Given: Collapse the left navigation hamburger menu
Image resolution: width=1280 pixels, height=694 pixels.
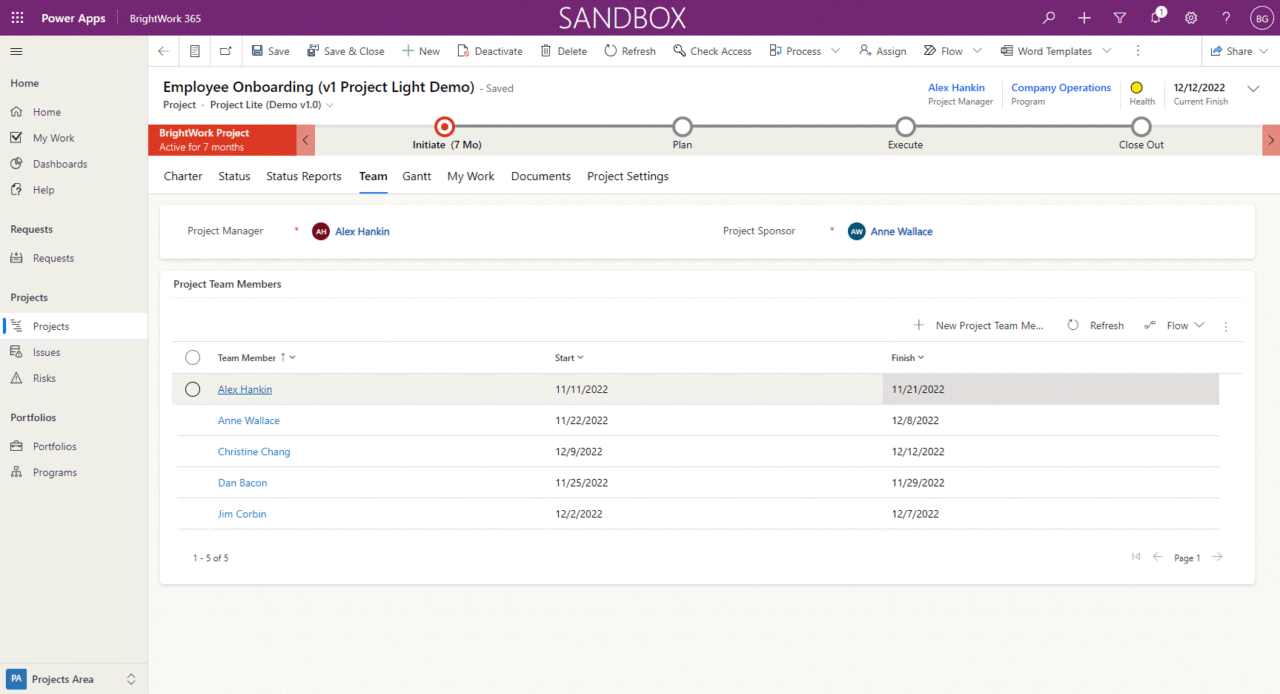Looking at the screenshot, I should point(17,51).
